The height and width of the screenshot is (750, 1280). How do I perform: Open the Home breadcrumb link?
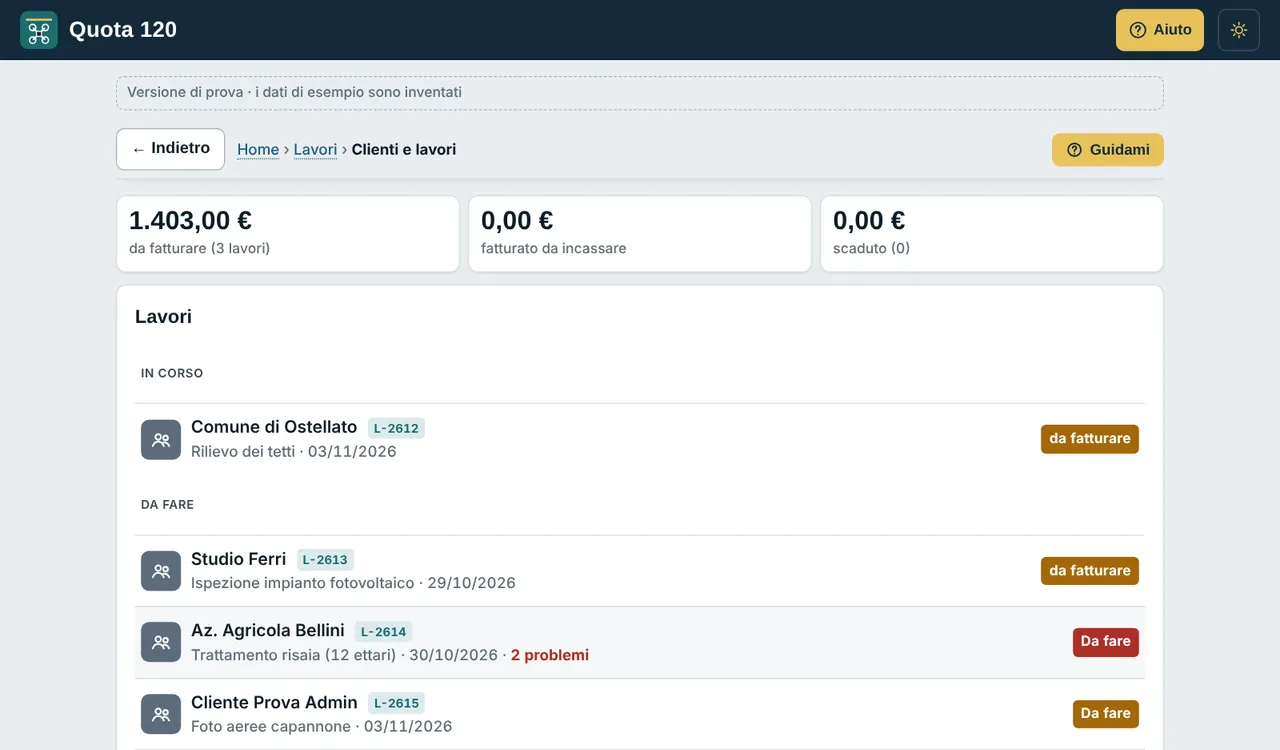click(258, 150)
